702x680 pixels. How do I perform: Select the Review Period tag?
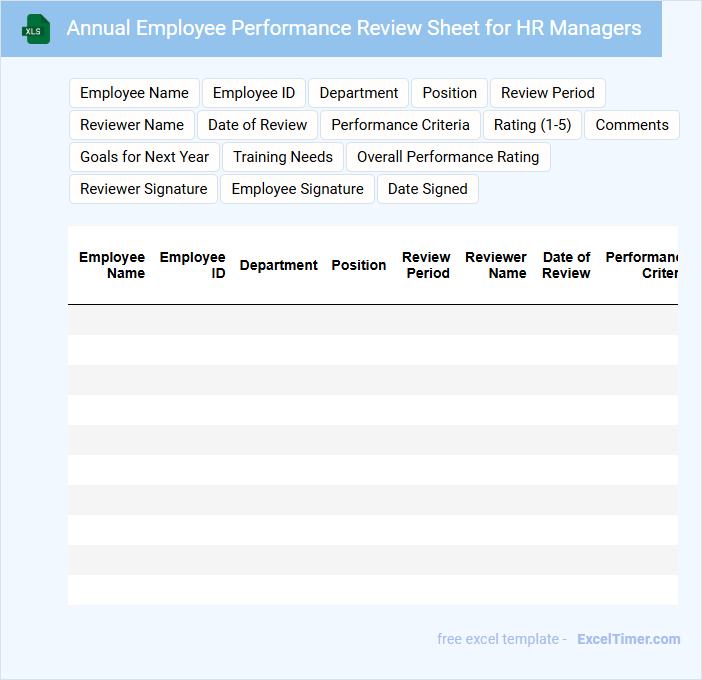pyautogui.click(x=547, y=93)
